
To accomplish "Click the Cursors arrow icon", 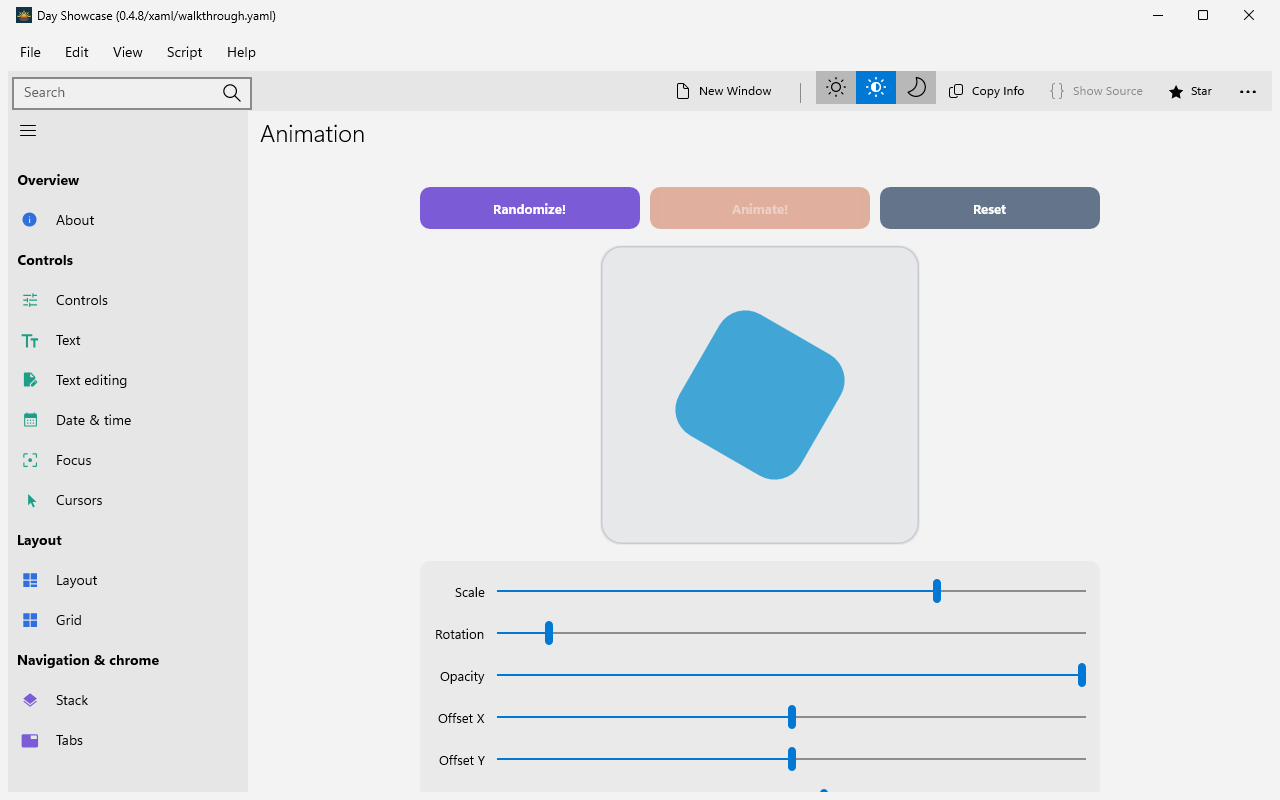I will pos(31,500).
